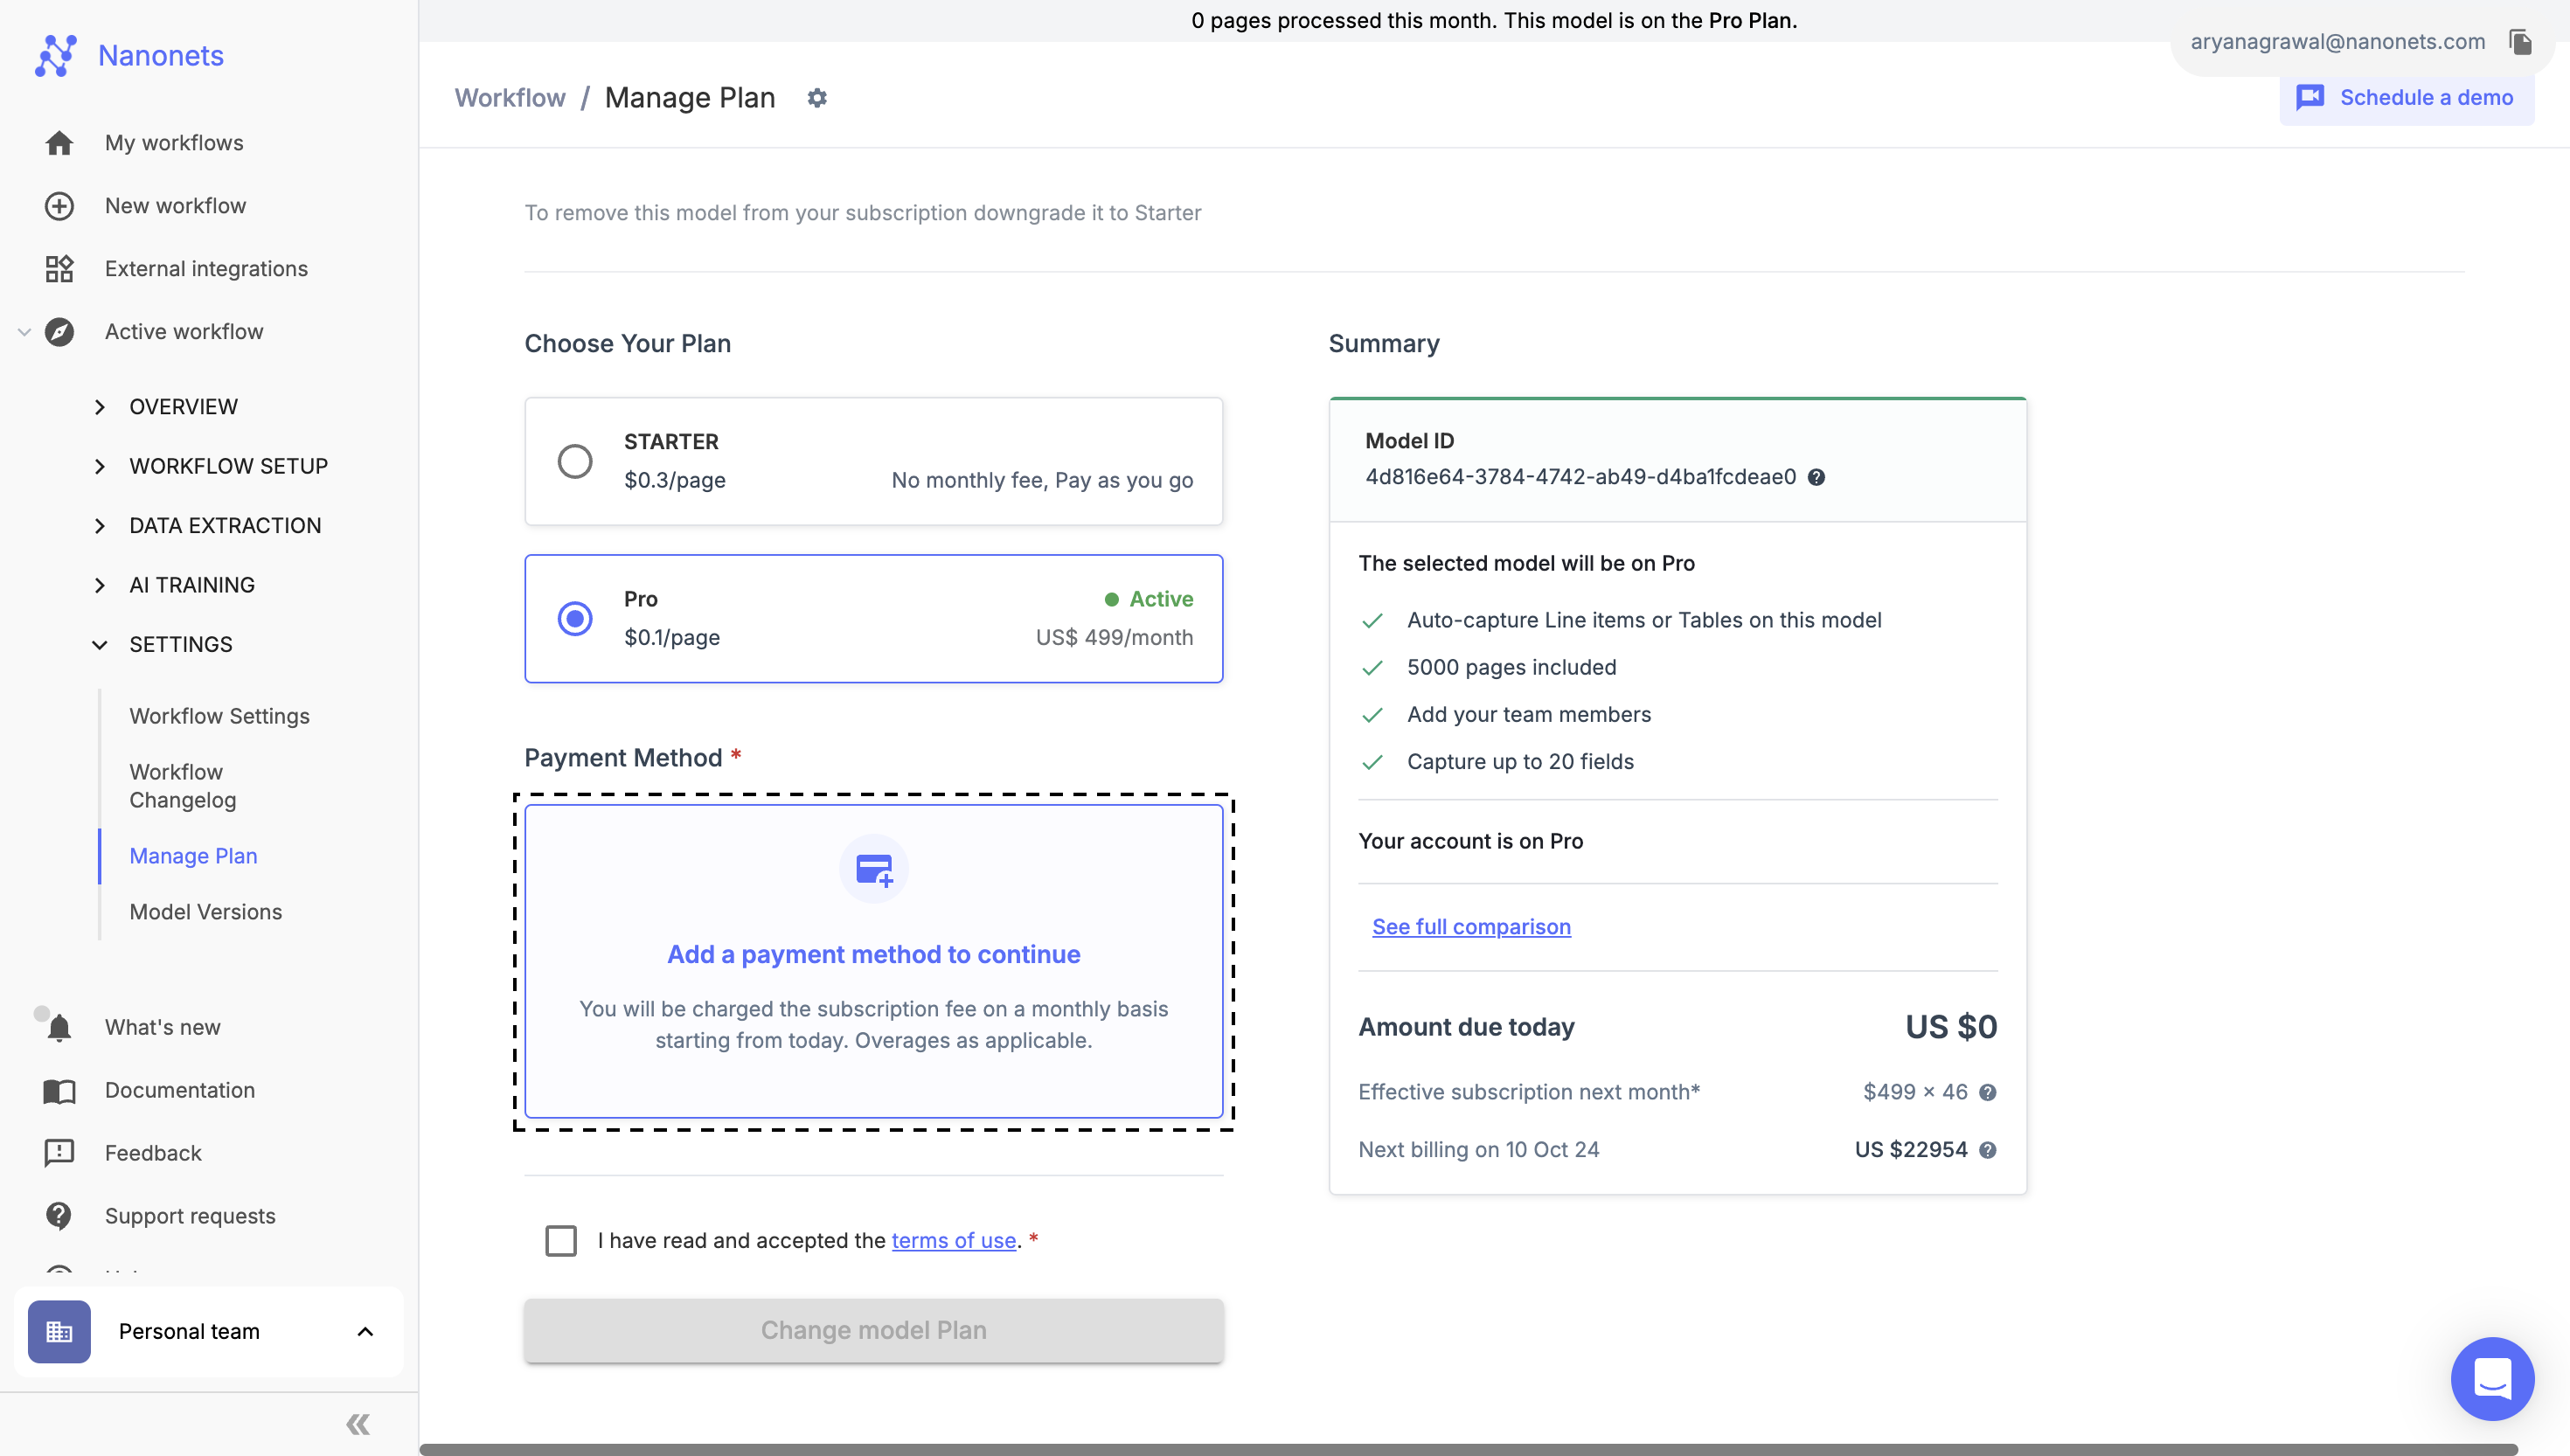
Task: Select the STARTER plan radio button
Action: 575,462
